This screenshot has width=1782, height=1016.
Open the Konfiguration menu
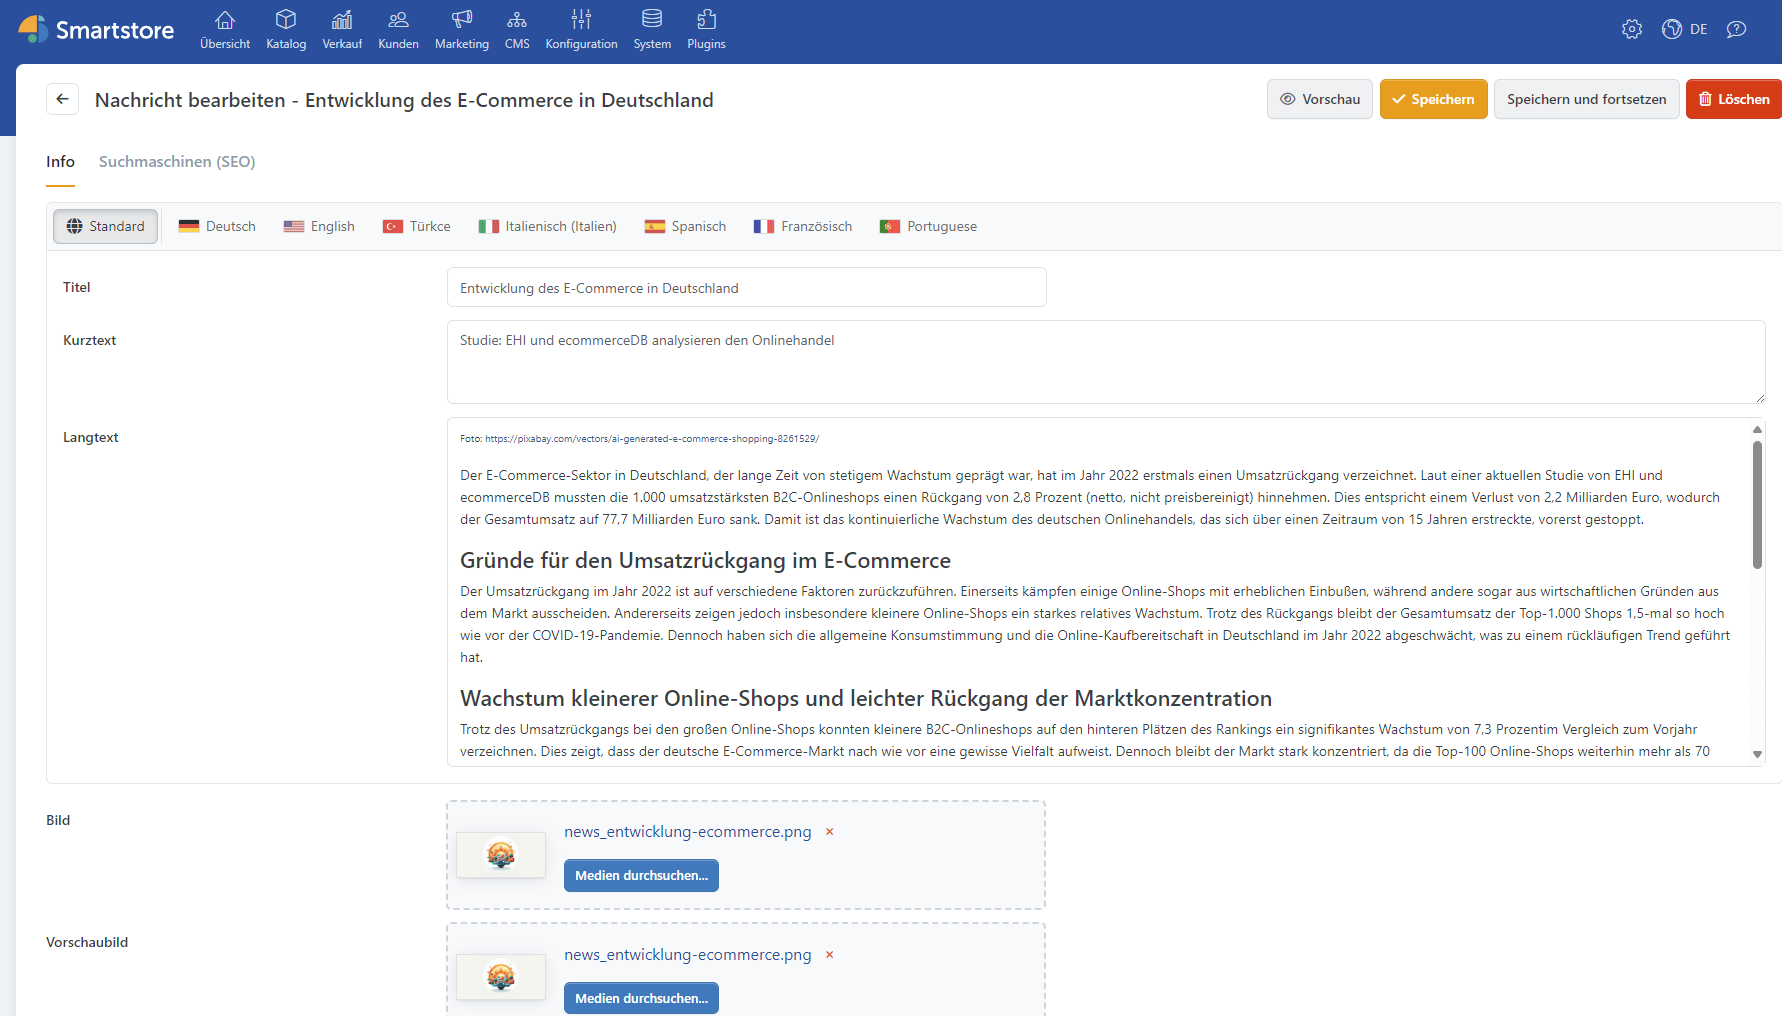pyautogui.click(x=581, y=29)
